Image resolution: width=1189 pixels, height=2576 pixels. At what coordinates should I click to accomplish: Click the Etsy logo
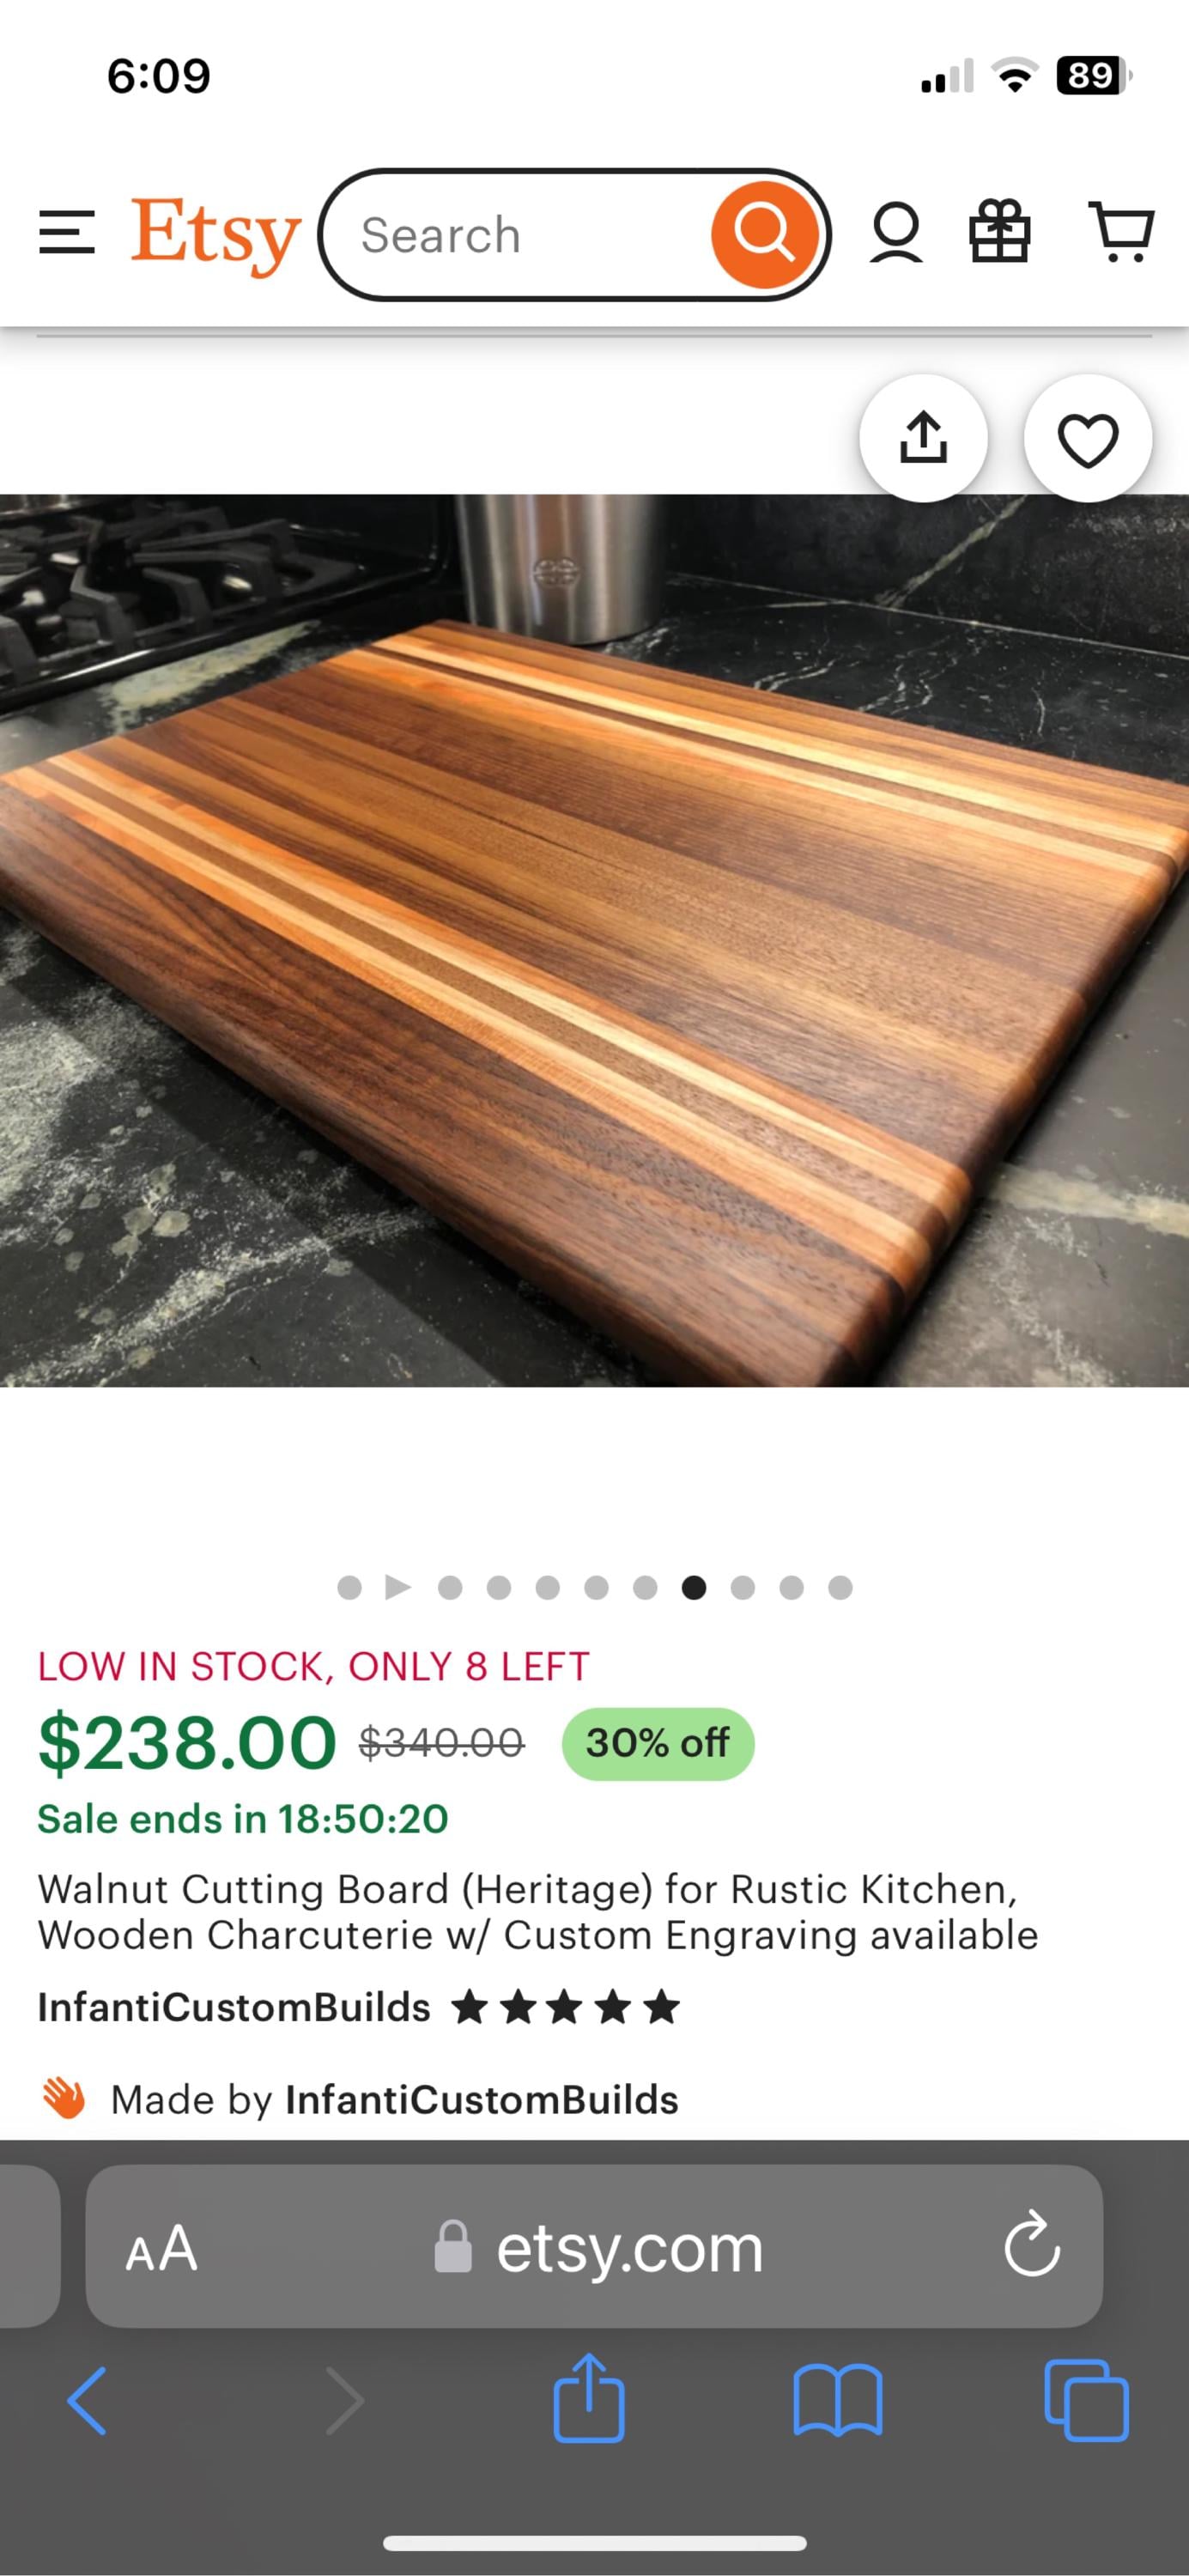(x=215, y=235)
